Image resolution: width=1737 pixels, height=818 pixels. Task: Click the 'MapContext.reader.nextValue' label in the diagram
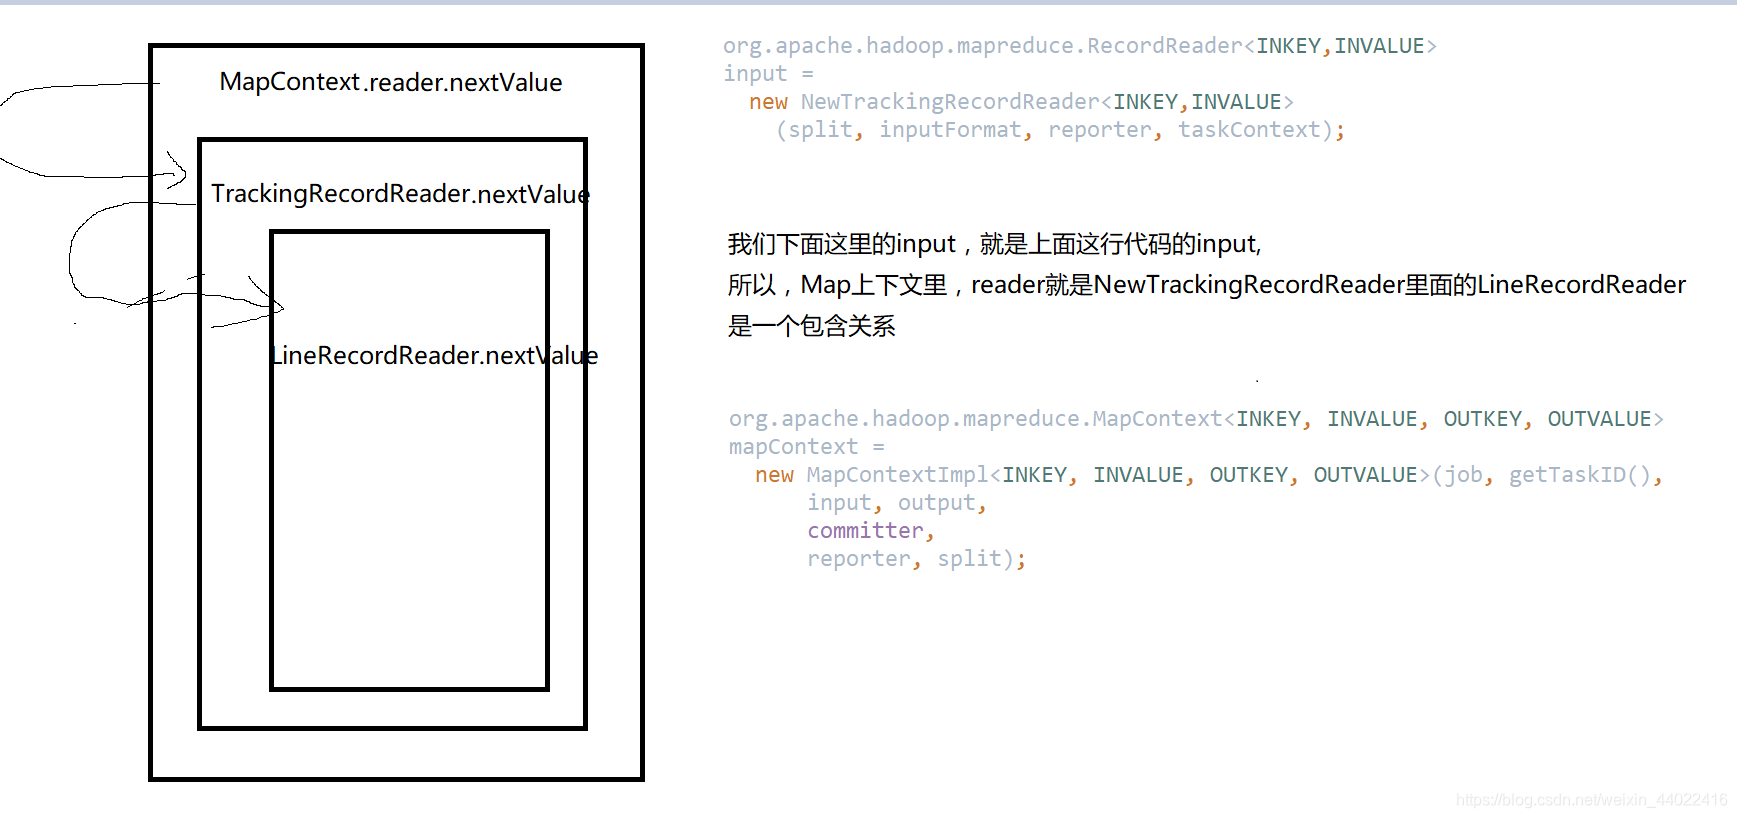click(391, 82)
